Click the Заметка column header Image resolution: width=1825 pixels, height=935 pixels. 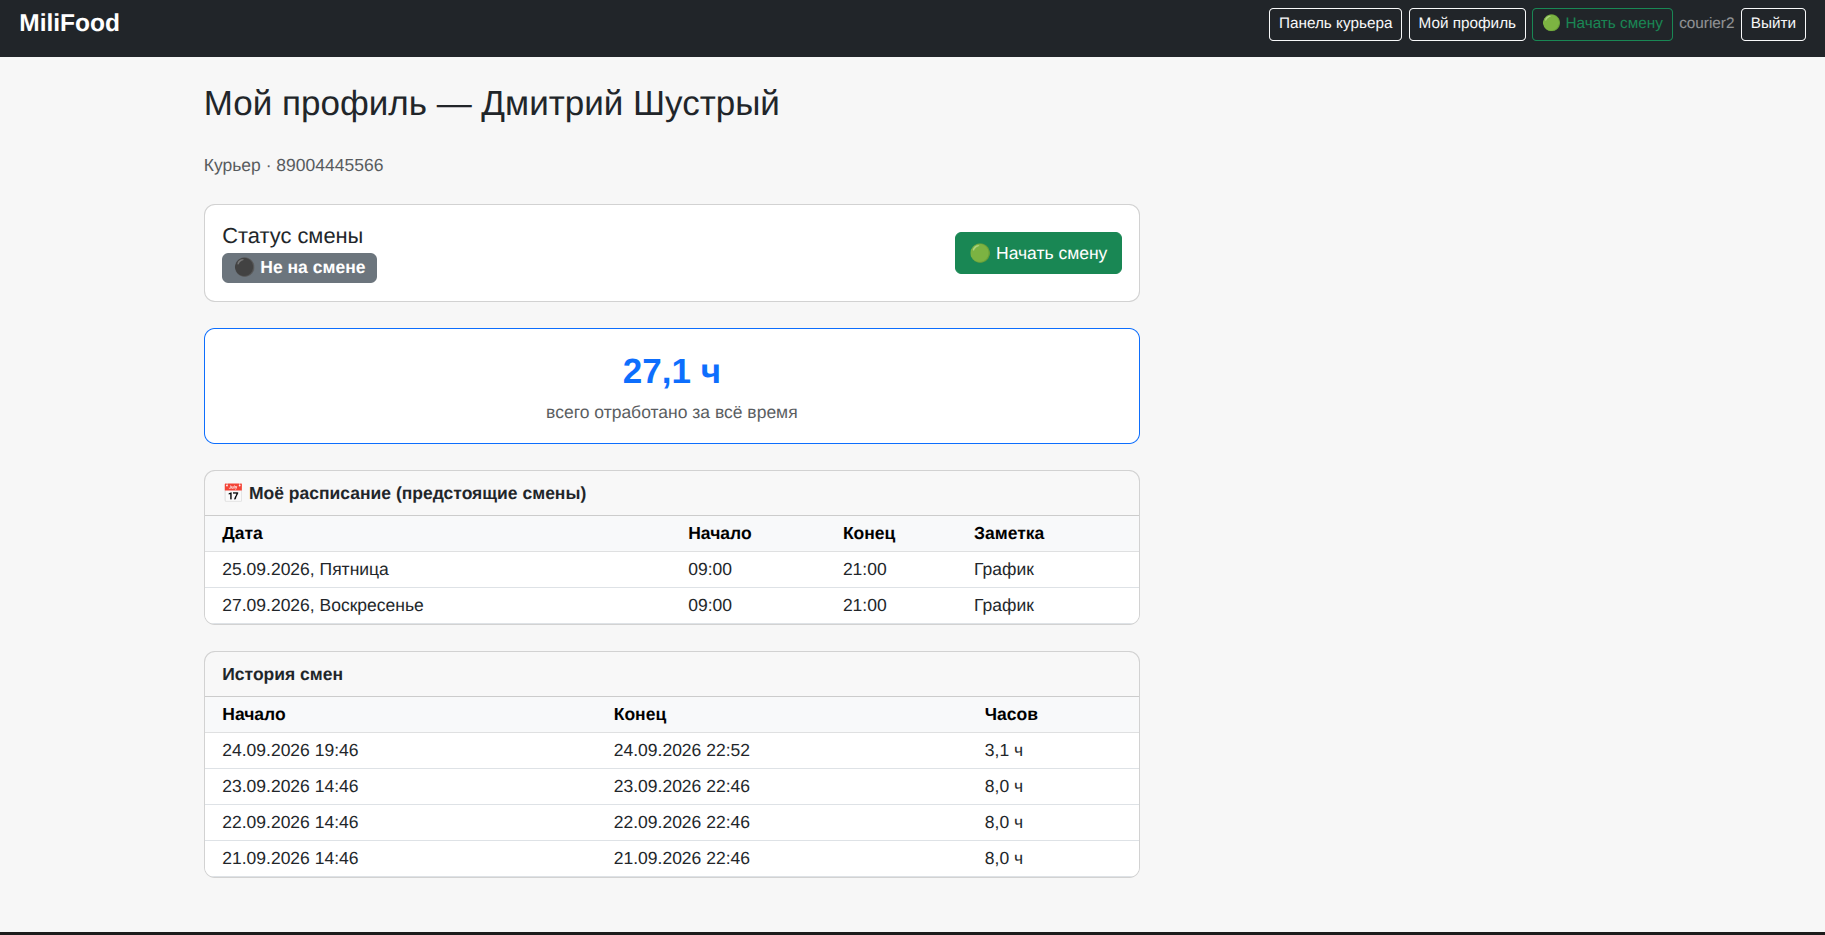pos(1009,534)
